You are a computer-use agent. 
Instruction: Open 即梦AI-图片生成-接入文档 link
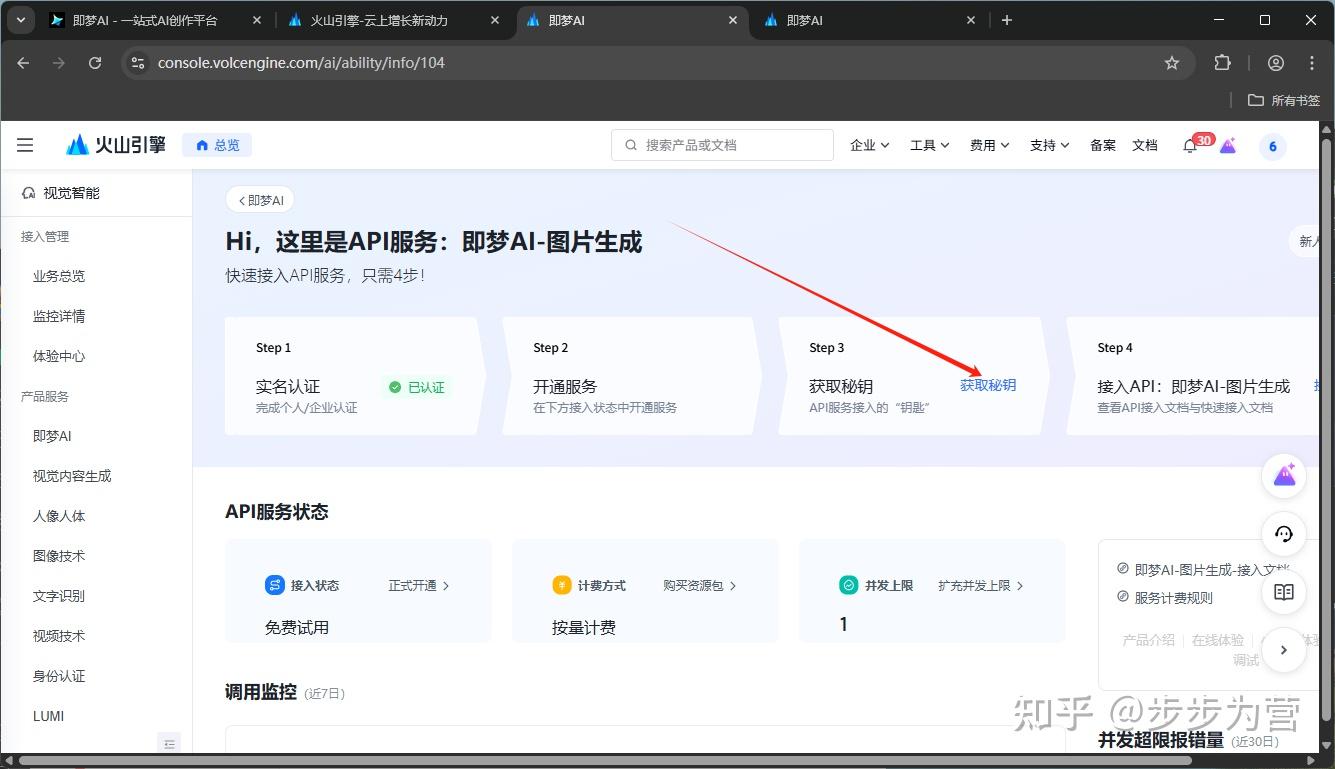(1212, 570)
